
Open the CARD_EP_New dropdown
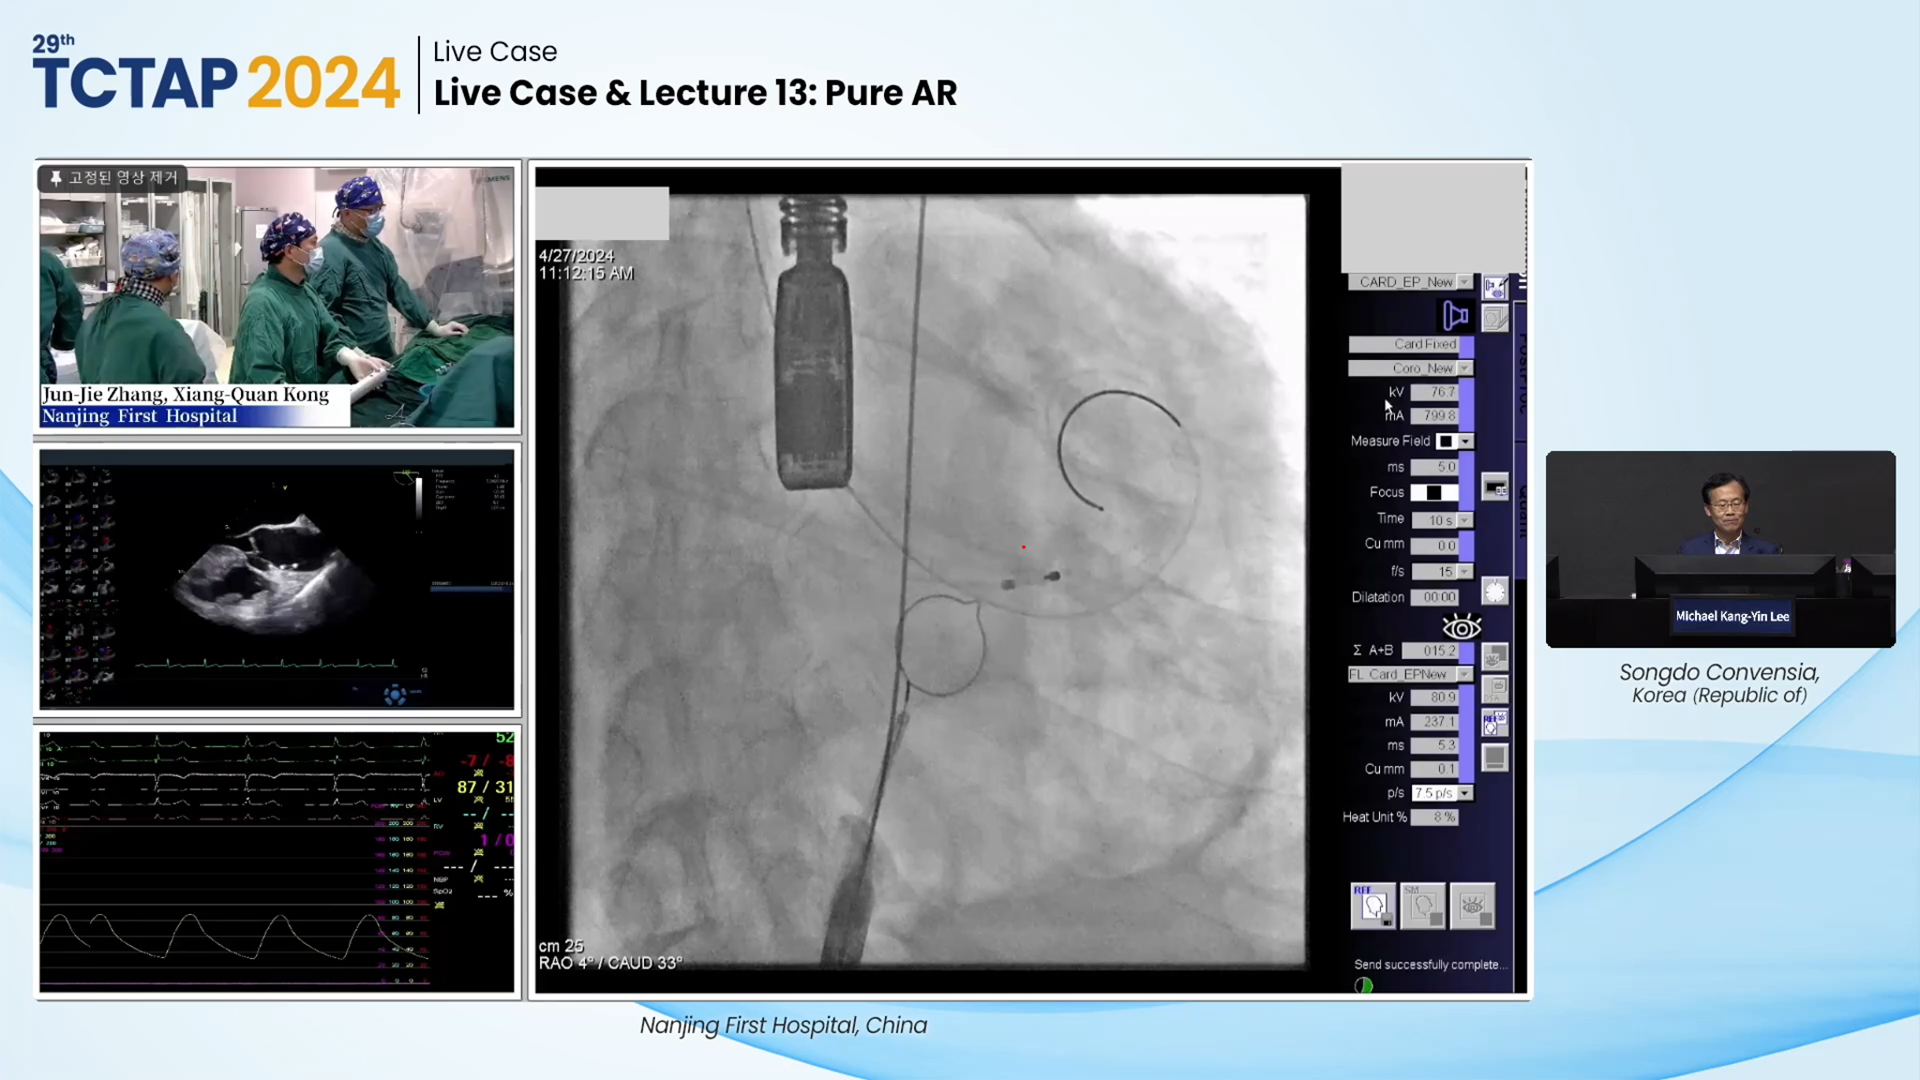[x=1465, y=282]
